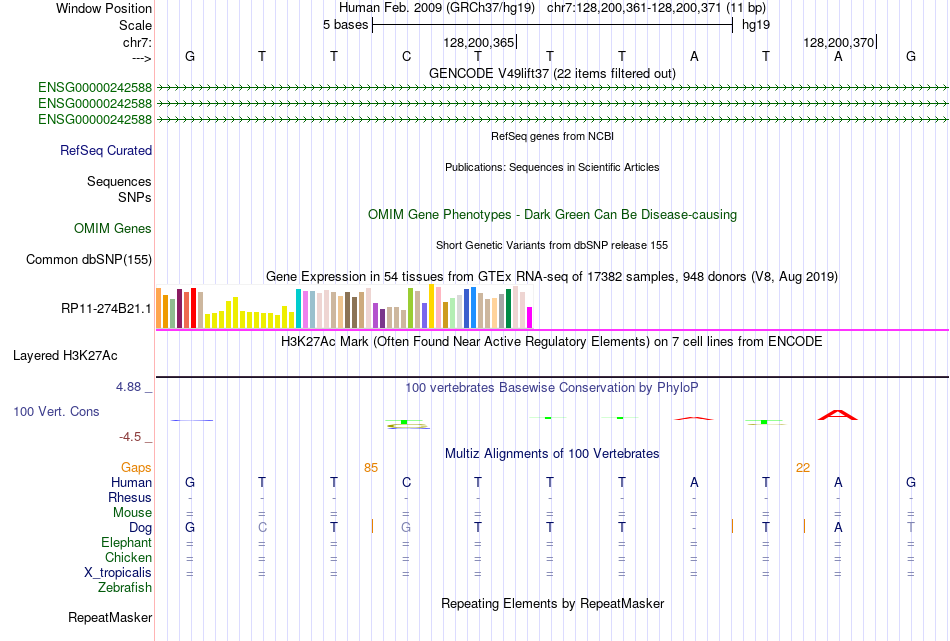Viewport: 950px width, 641px height.
Task: Click the 4.88 PhyloP upper scale value
Action: click(128, 387)
